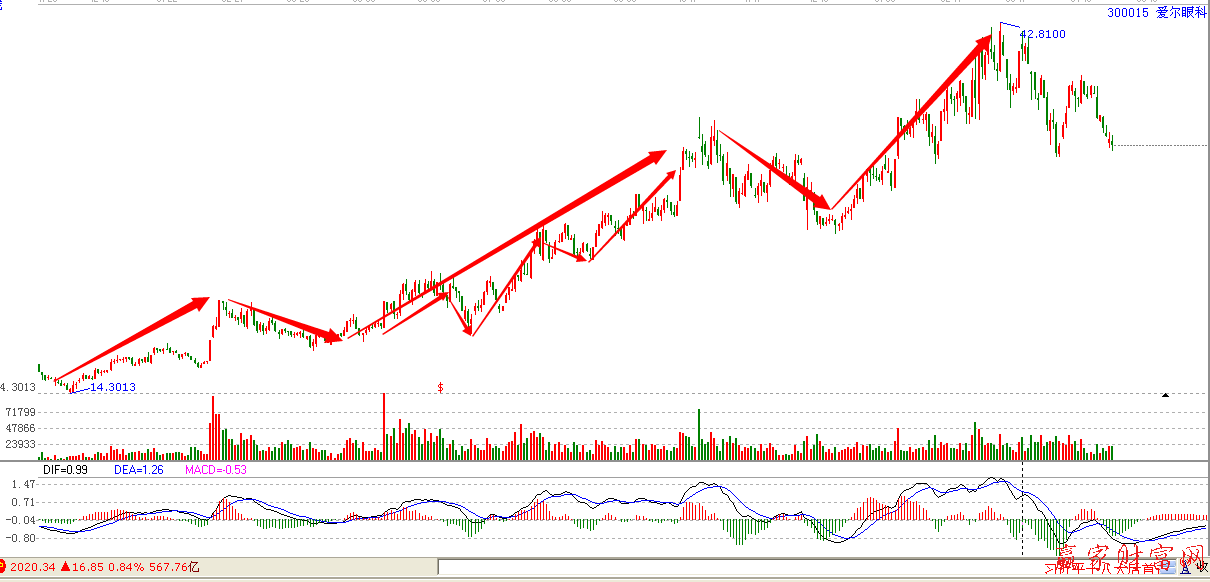Click the 567.76亿 turnover figure in status bar
1210x582 pixels.
pos(174,567)
